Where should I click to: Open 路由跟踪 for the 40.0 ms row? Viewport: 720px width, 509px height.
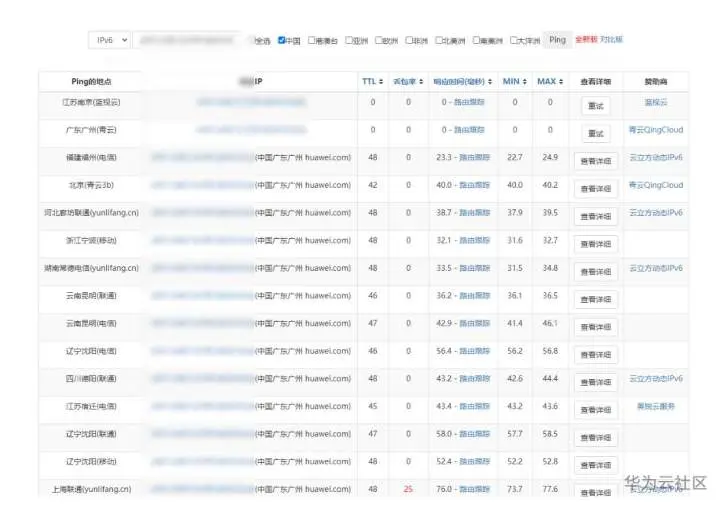(x=475, y=185)
